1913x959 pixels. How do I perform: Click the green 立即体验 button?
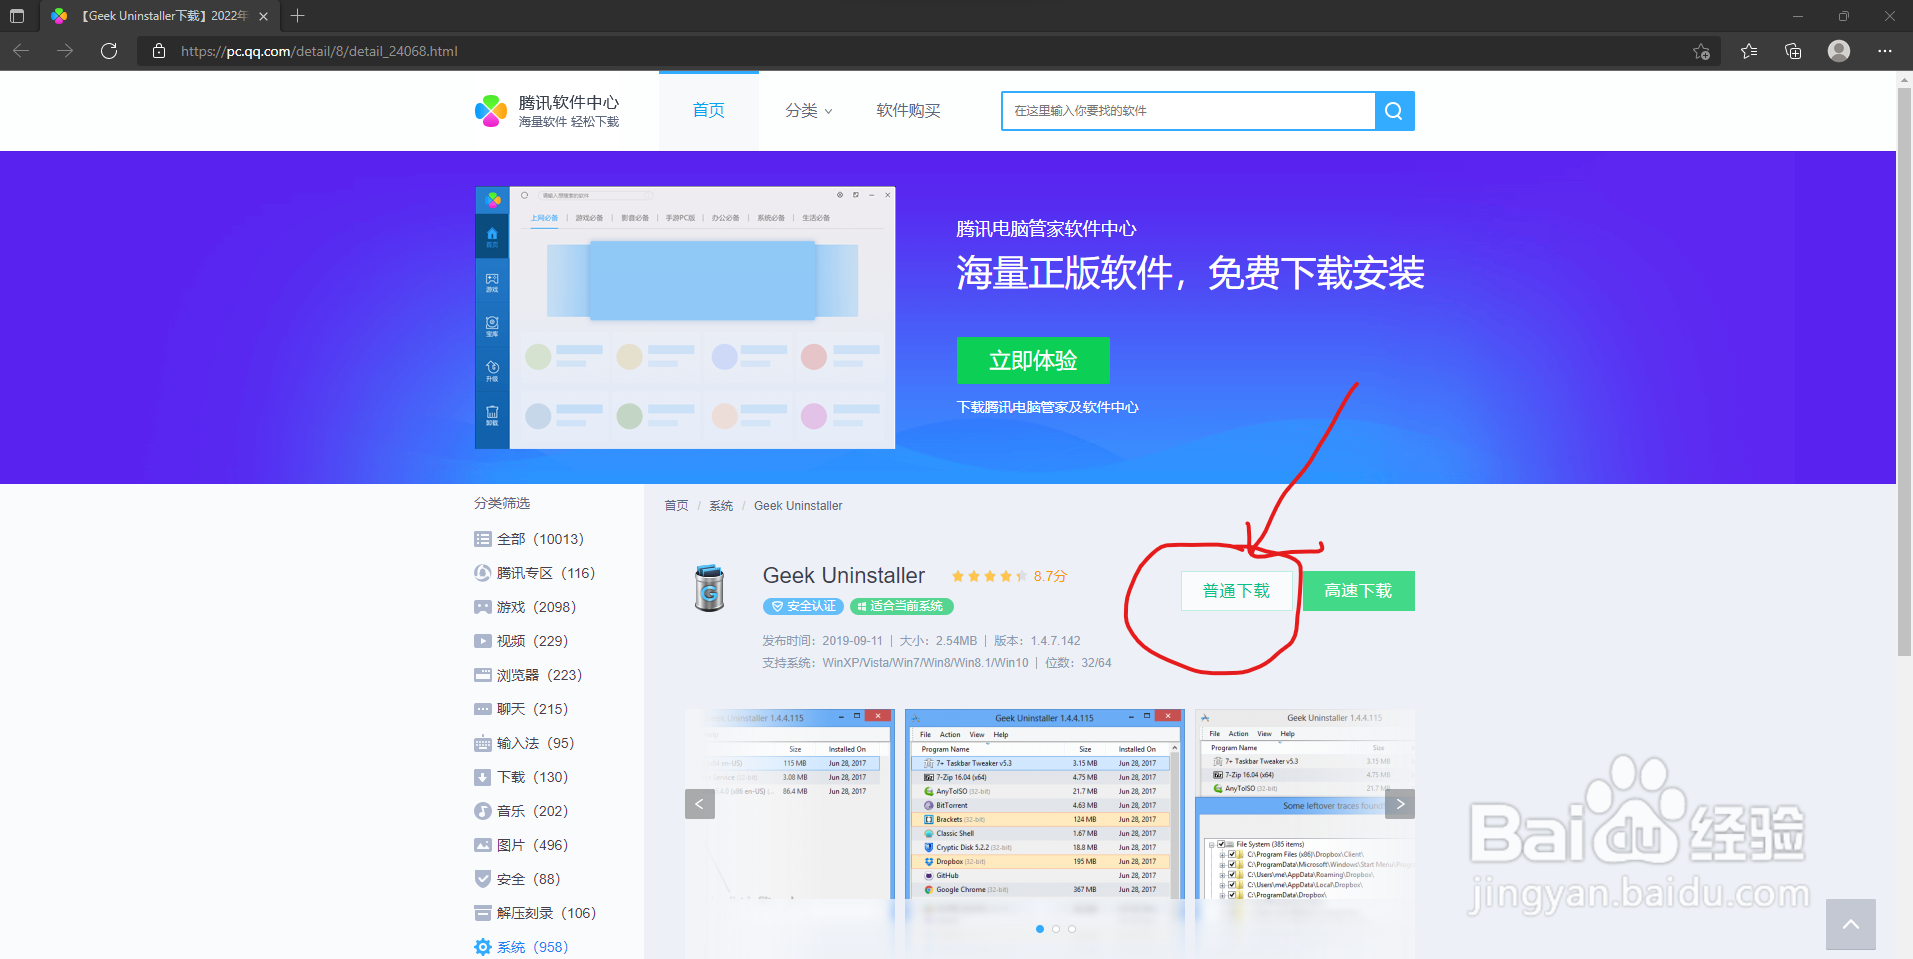coord(1033,360)
